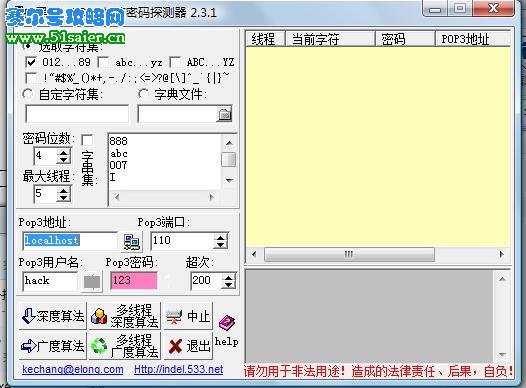Uncheck the 012...89 digits checkbox

[31, 62]
